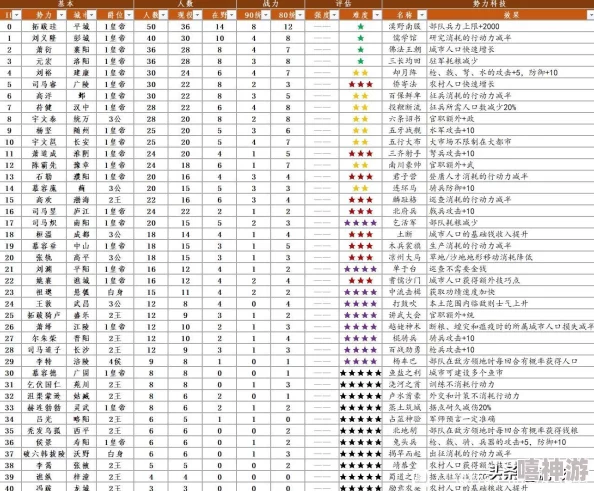Click the effect cell 骑兵防御+10
The height and width of the screenshot is (491, 594).
pyautogui.click(x=511, y=188)
